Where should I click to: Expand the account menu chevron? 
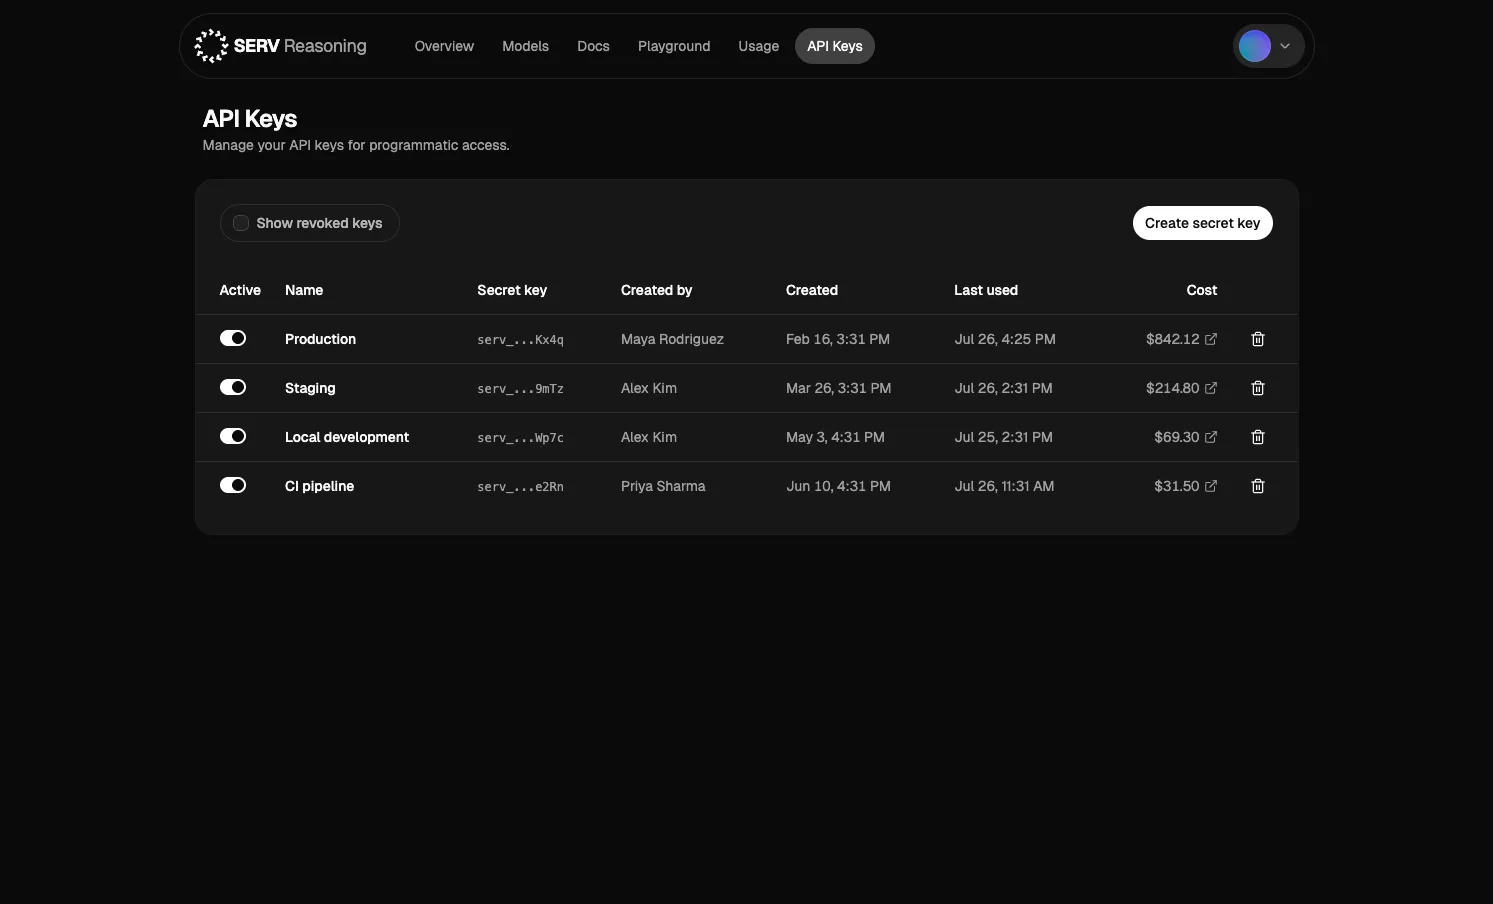1285,46
